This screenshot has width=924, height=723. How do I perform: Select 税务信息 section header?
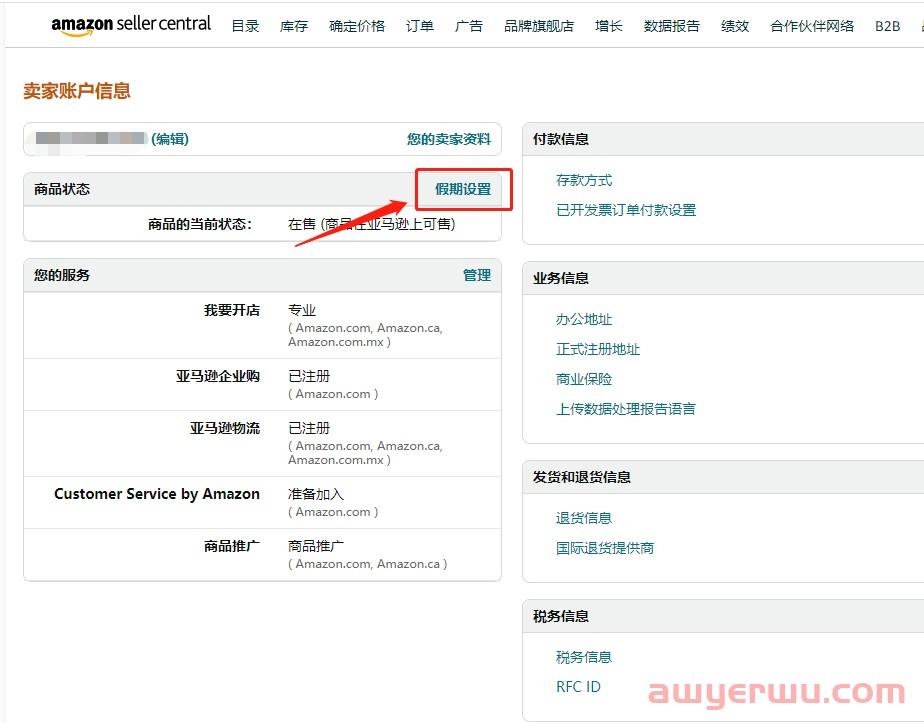[560, 616]
